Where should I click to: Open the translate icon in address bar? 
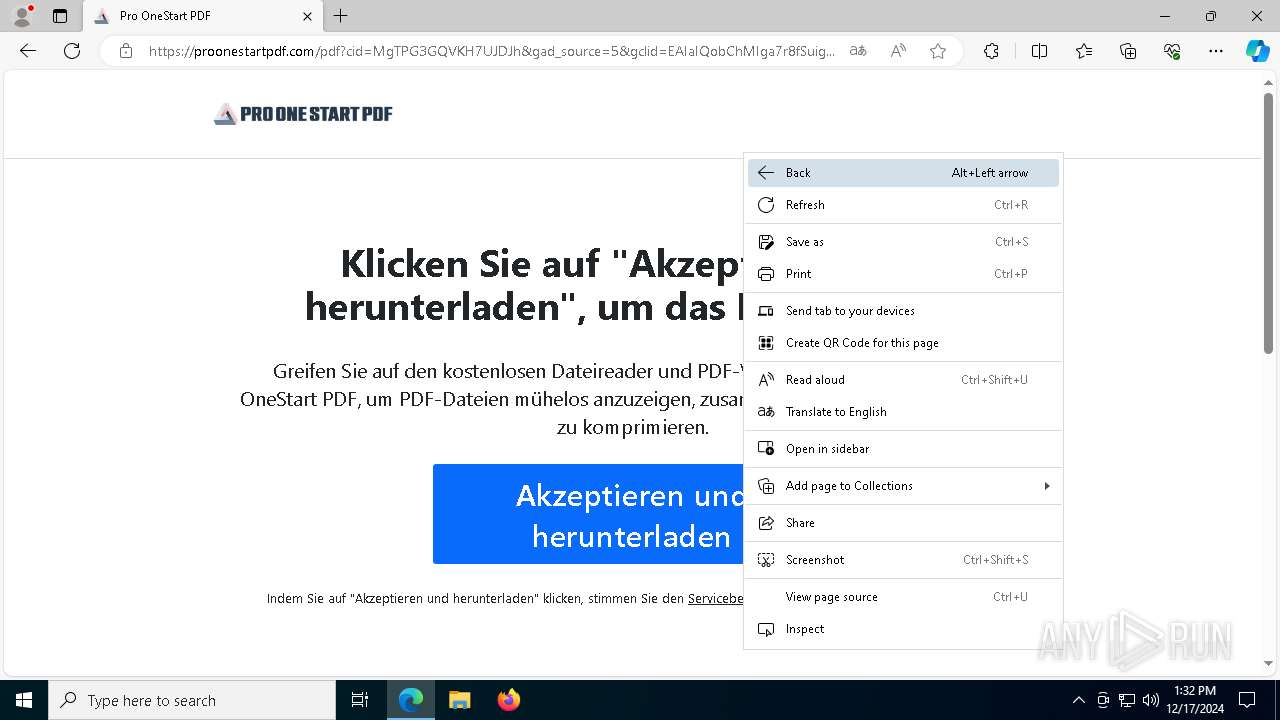click(x=858, y=51)
